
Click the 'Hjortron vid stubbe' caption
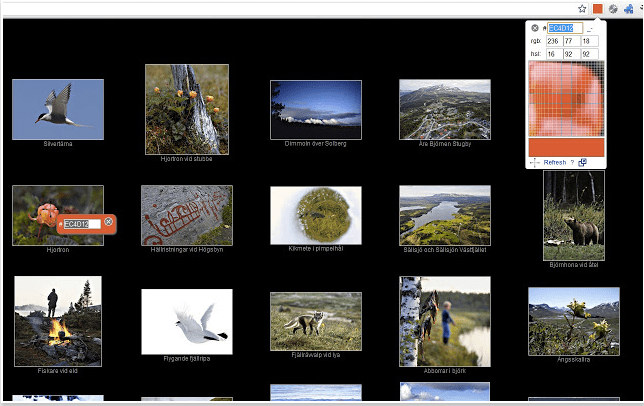point(186,159)
